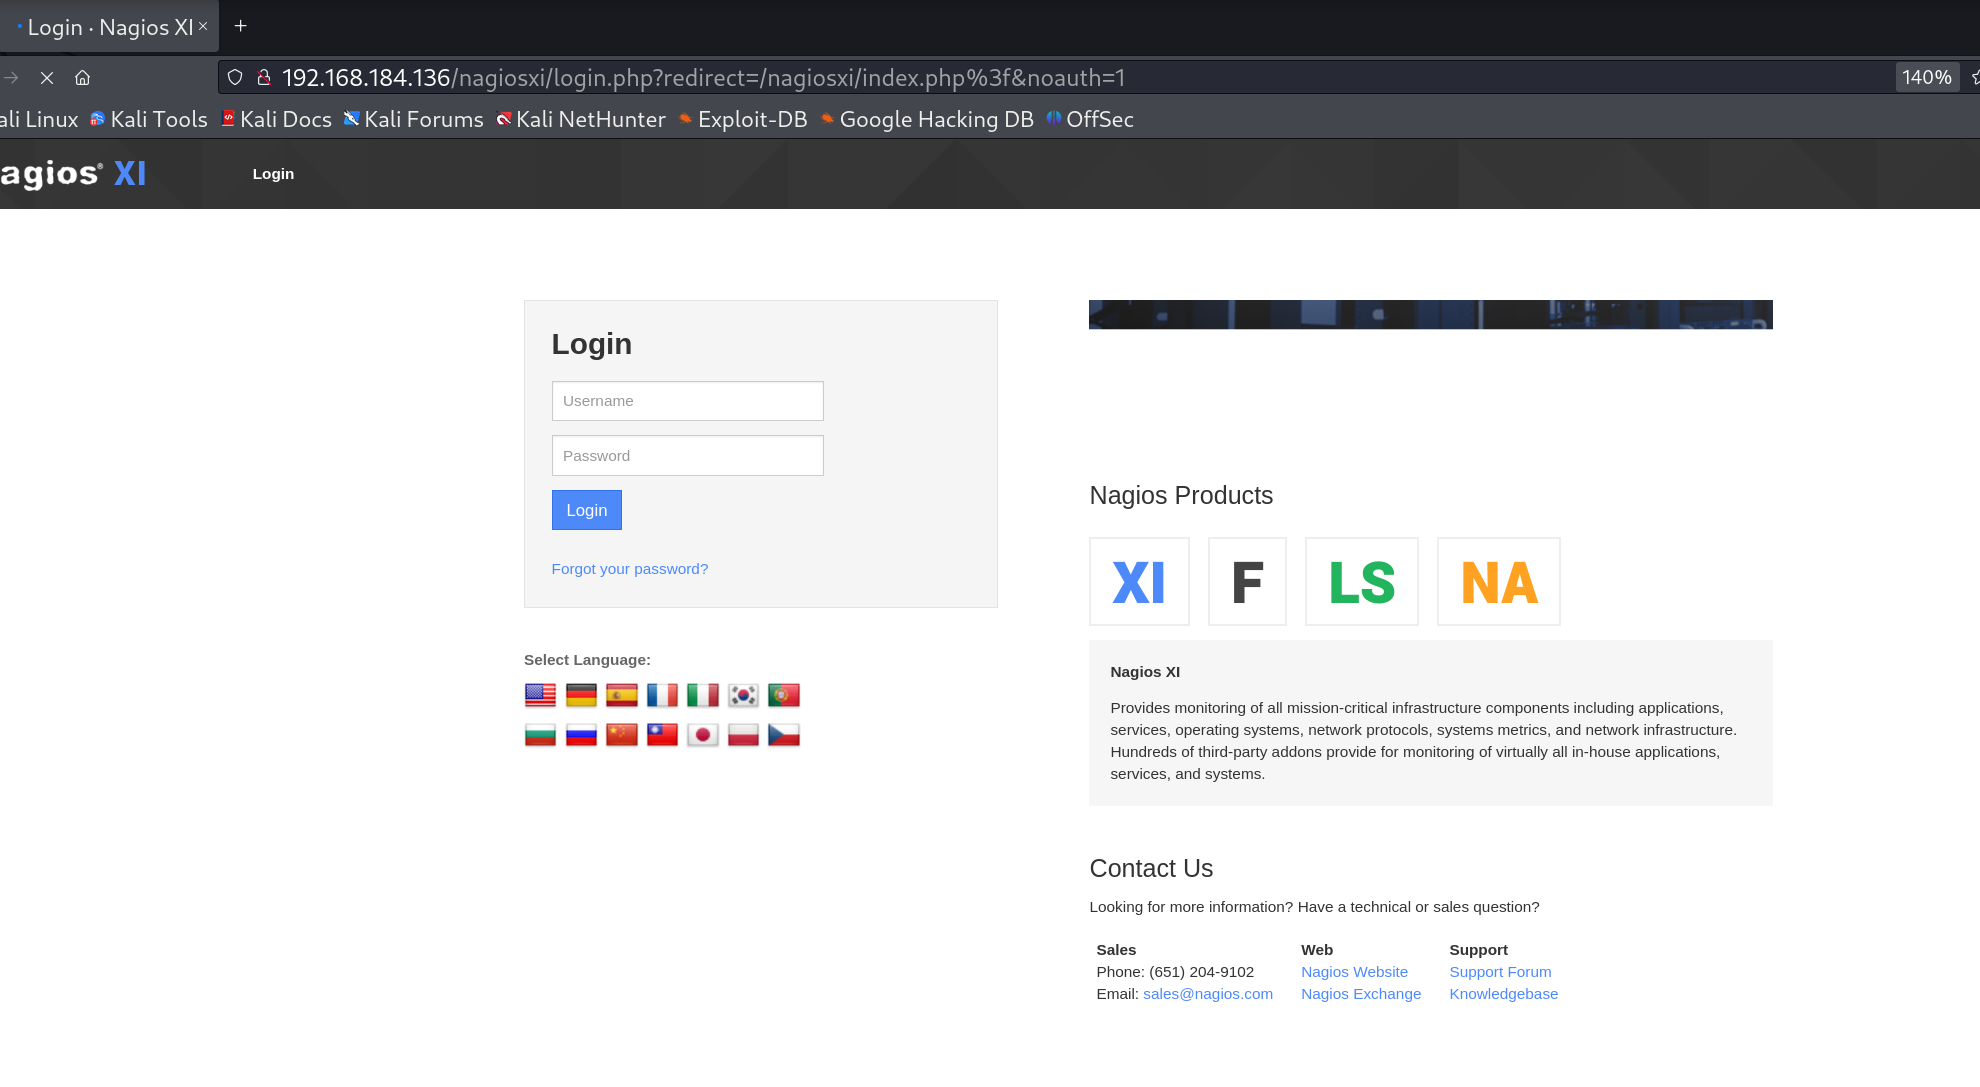Image resolution: width=1980 pixels, height=1087 pixels.
Task: Reset the 140% zoom indicator
Action: (x=1926, y=78)
